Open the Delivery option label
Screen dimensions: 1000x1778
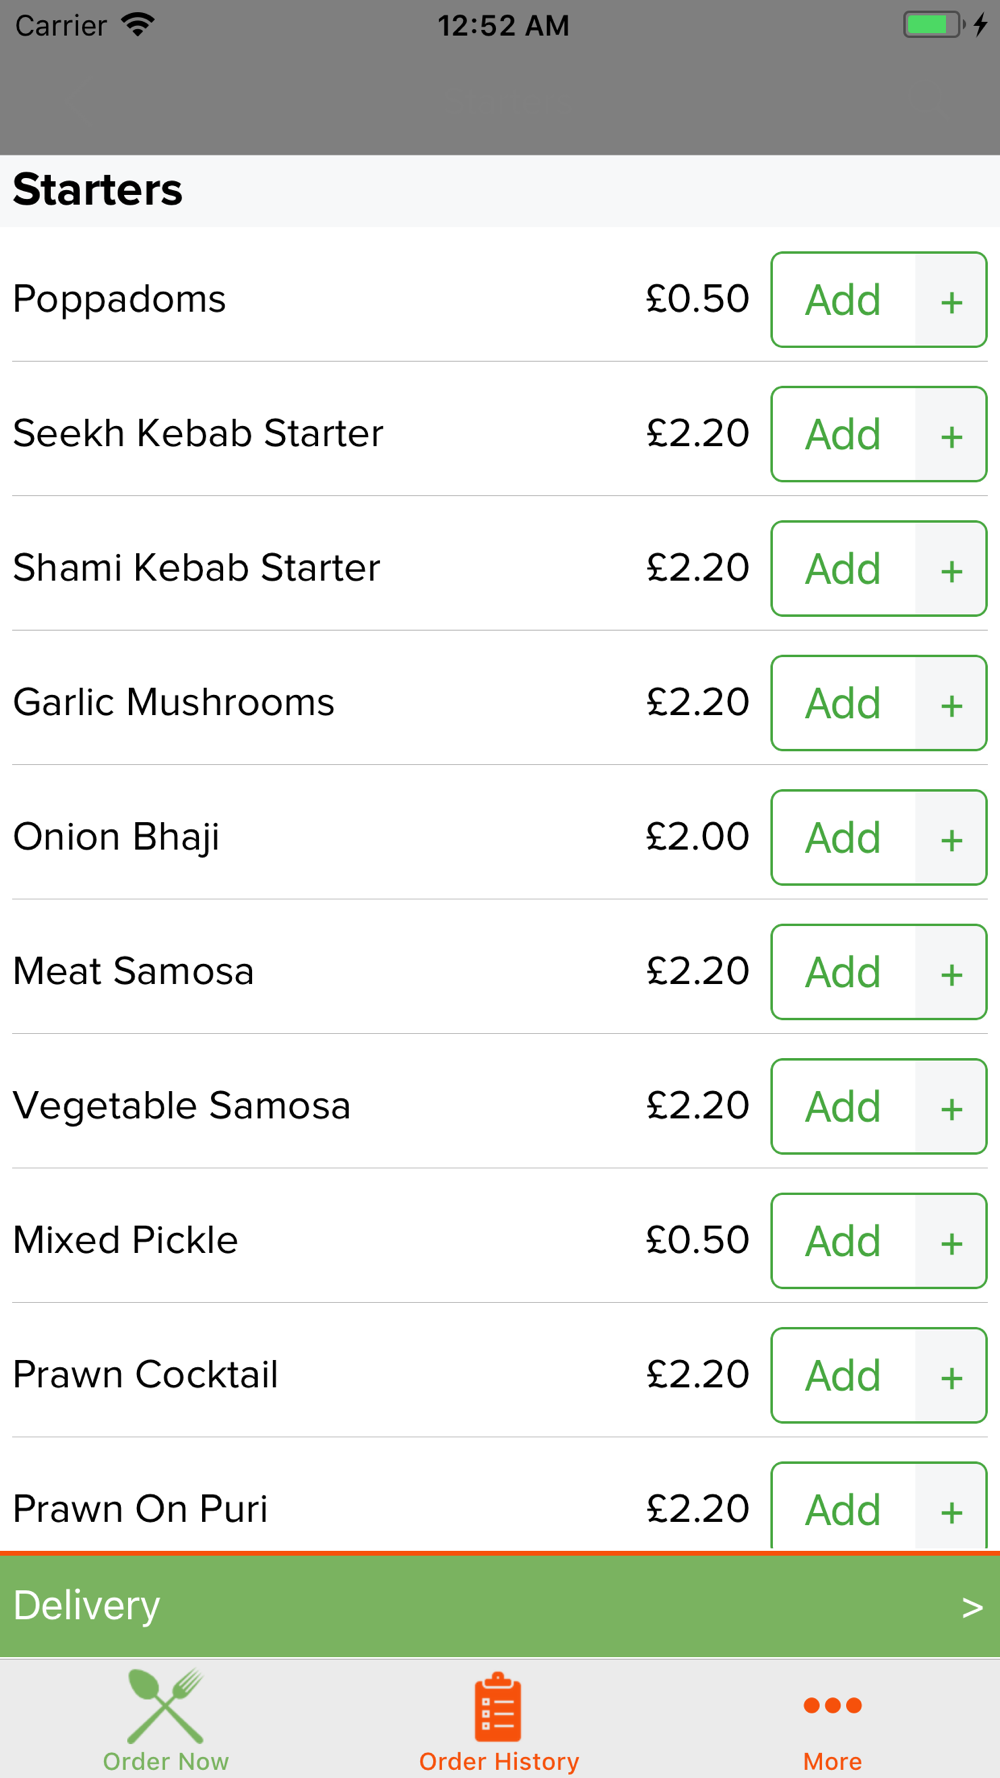click(x=86, y=1605)
